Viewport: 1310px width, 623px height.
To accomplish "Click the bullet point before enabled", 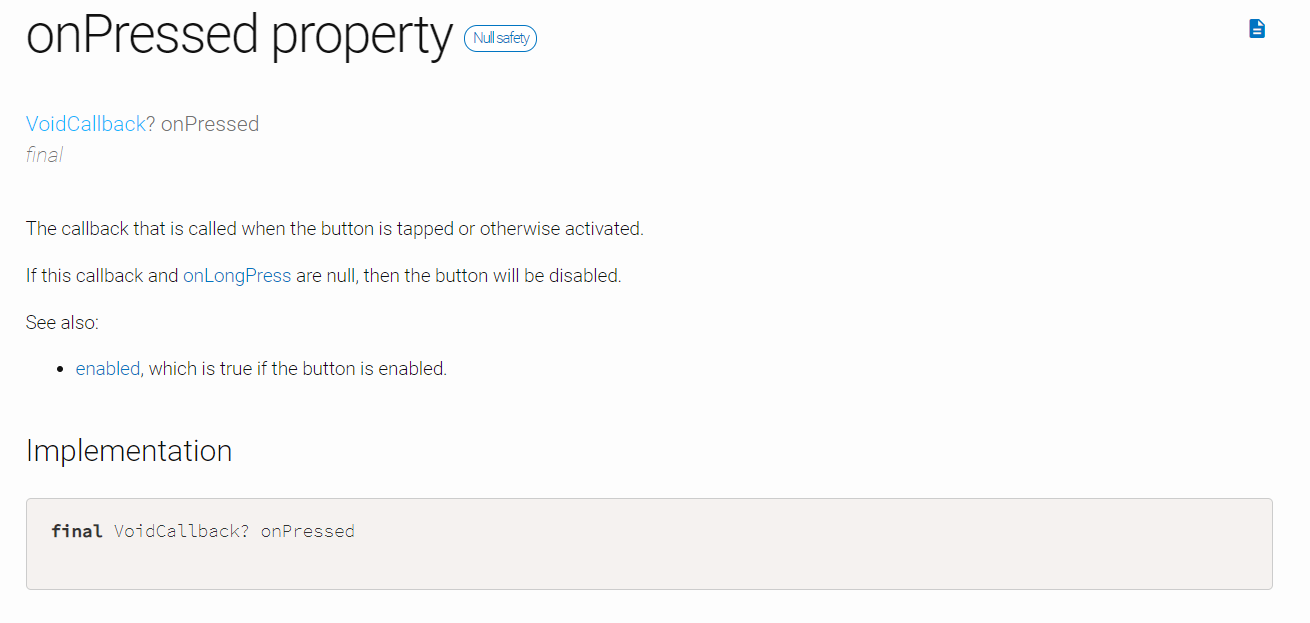I will [x=61, y=369].
